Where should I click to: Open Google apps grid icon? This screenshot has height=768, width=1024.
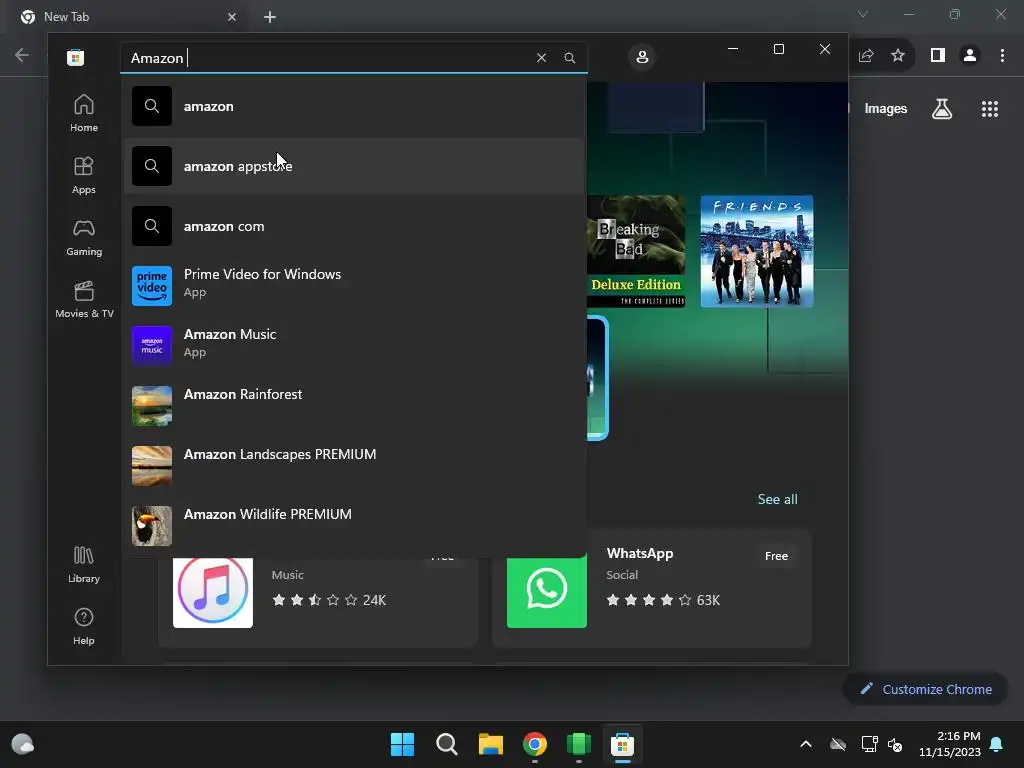pyautogui.click(x=990, y=109)
